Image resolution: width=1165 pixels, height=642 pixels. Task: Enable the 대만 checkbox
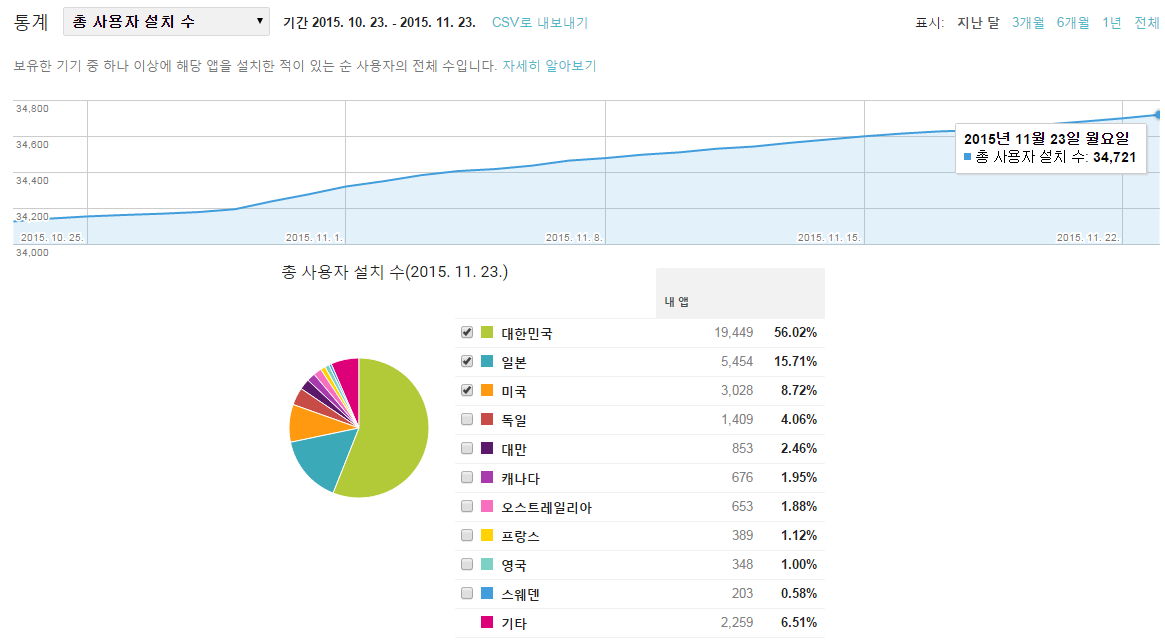465,448
